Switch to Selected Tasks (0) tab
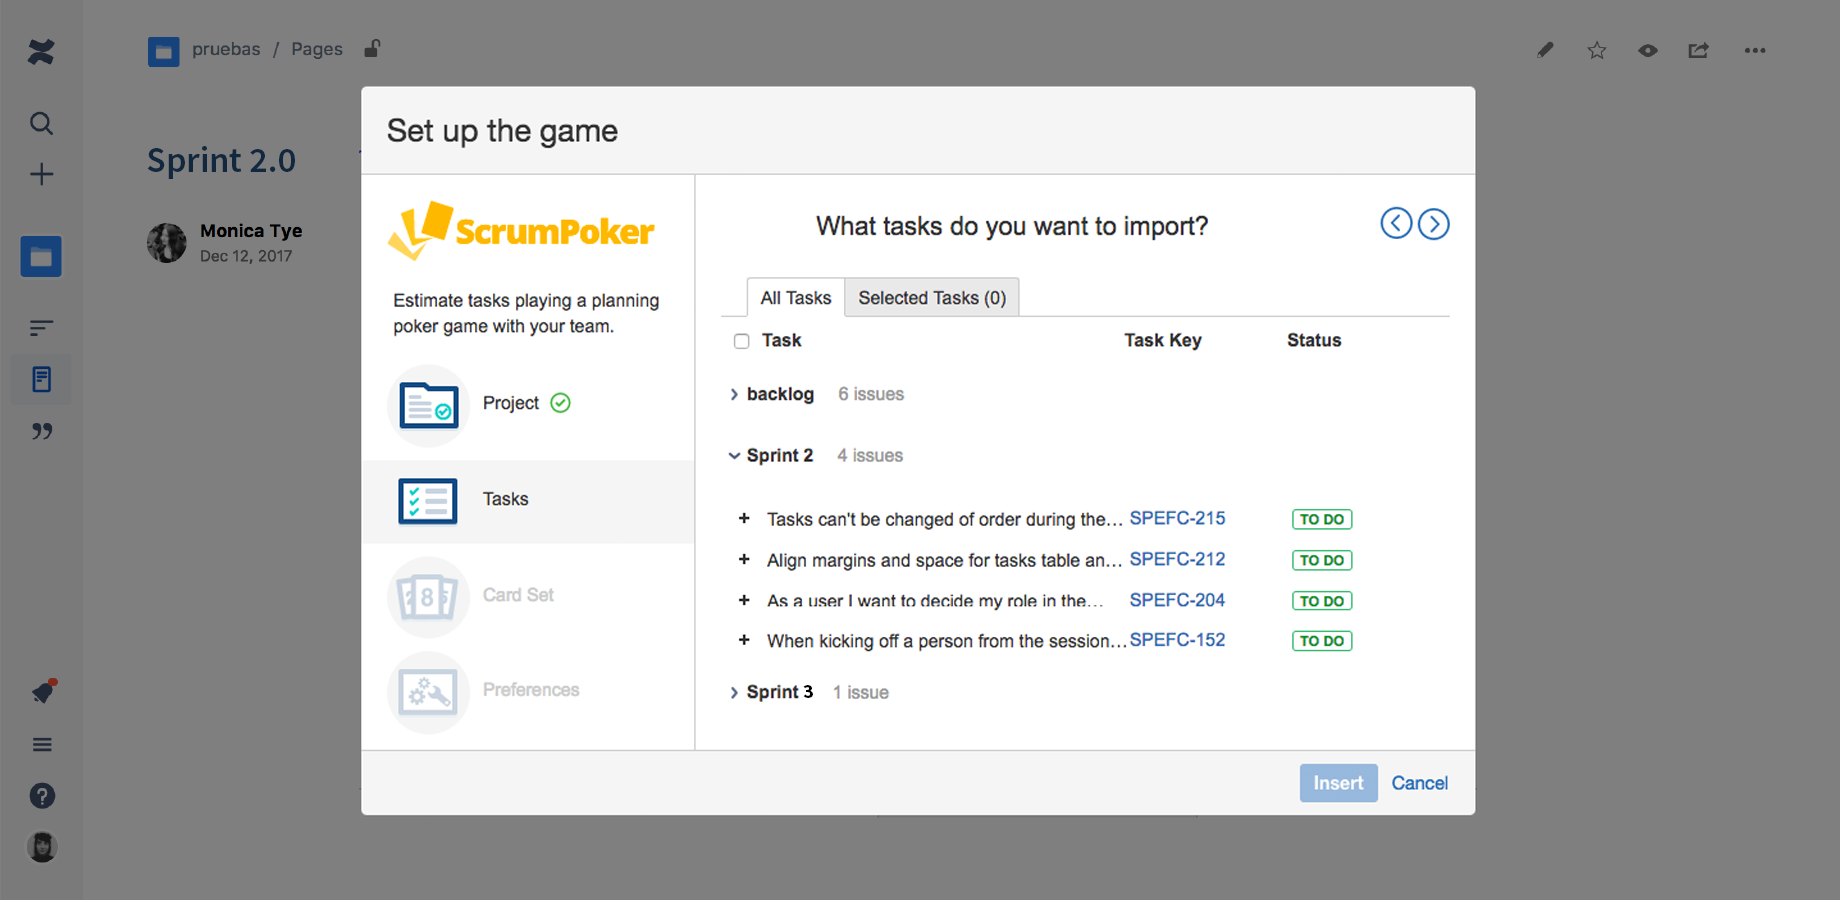The width and height of the screenshot is (1840, 900). coord(932,297)
